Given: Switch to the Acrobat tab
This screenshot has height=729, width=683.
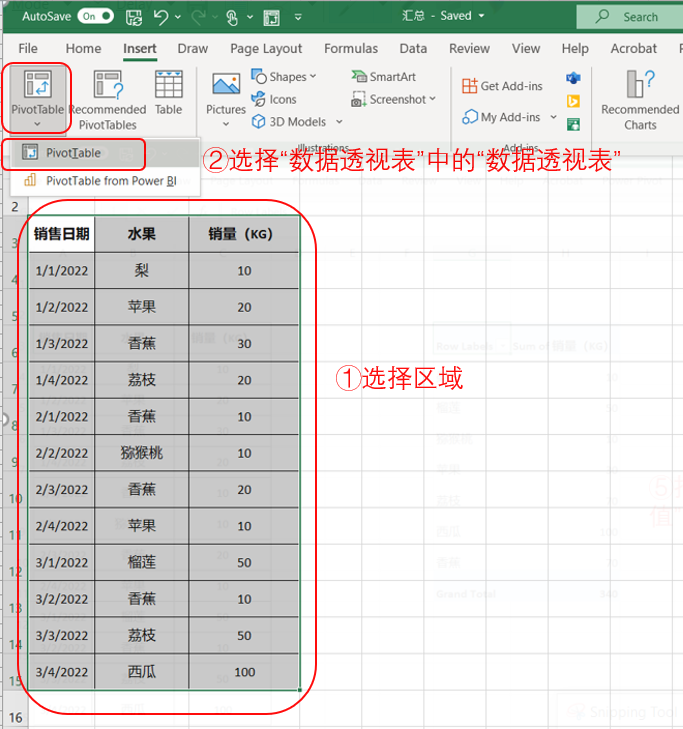Looking at the screenshot, I should (633, 48).
